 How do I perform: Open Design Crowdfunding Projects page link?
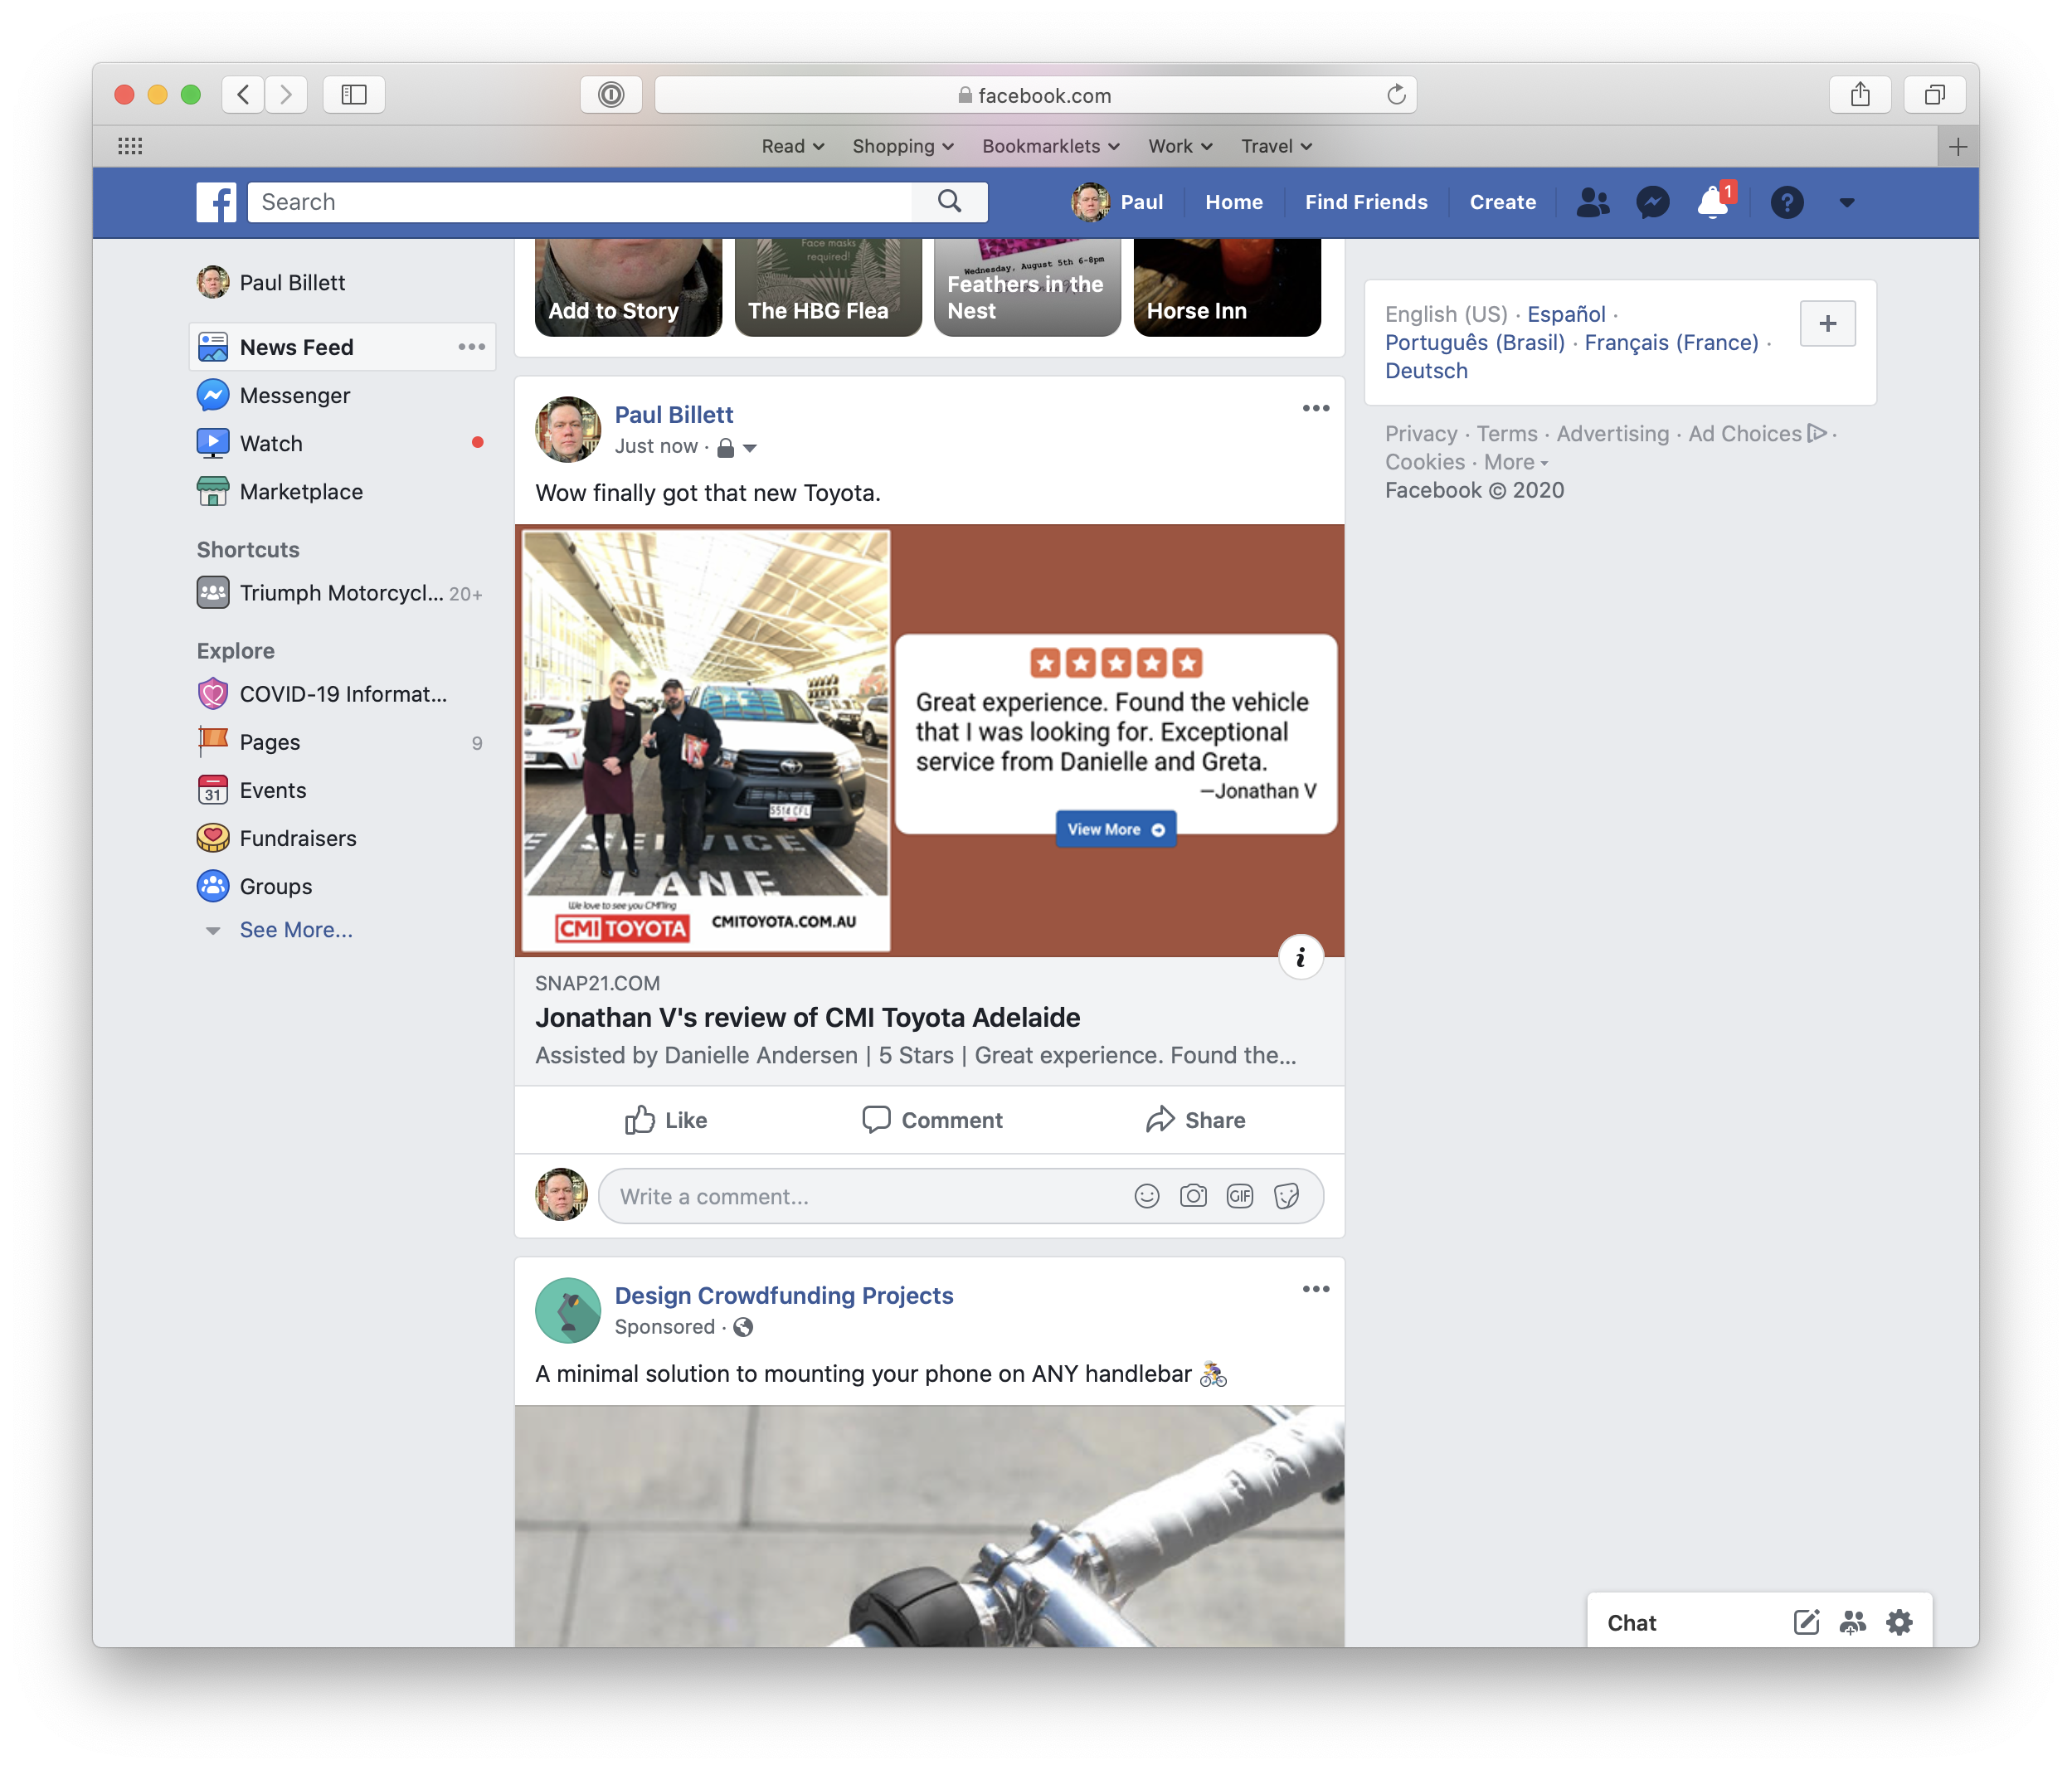point(784,1295)
